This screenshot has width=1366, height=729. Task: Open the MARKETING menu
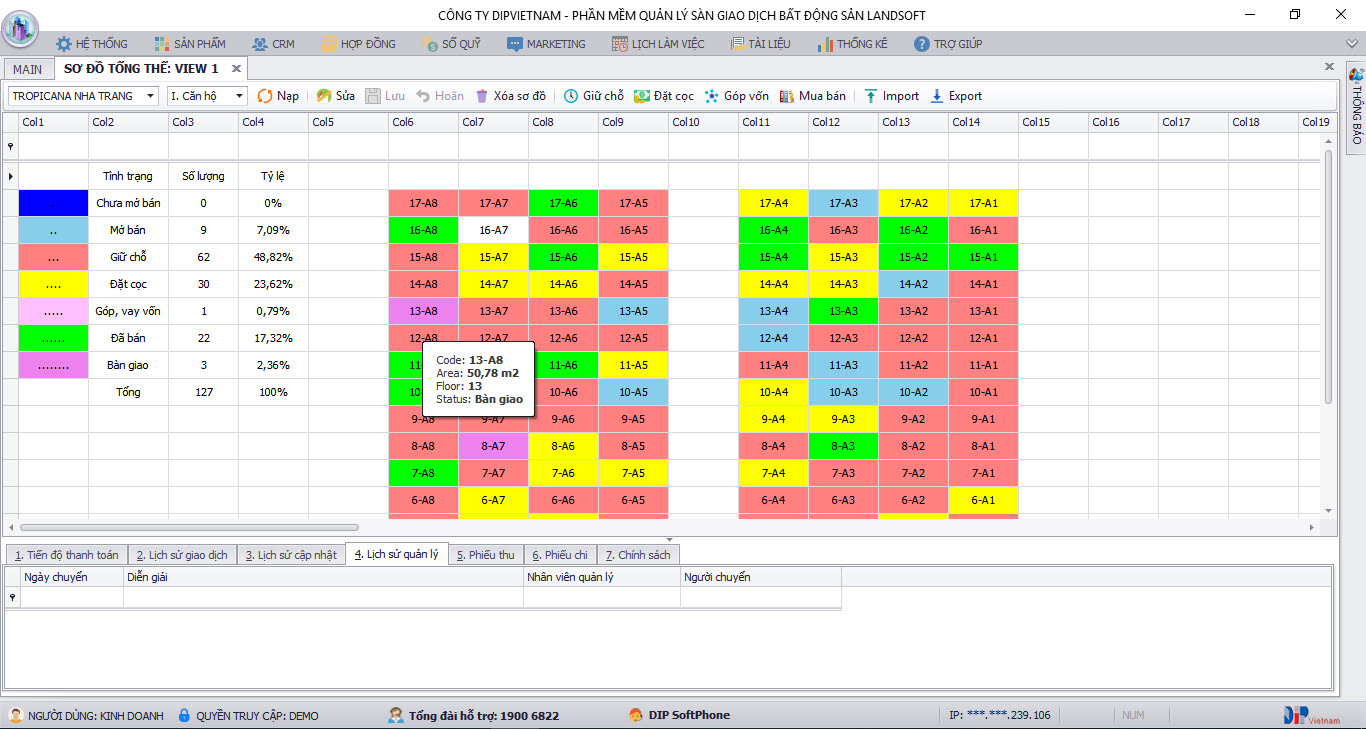point(547,44)
